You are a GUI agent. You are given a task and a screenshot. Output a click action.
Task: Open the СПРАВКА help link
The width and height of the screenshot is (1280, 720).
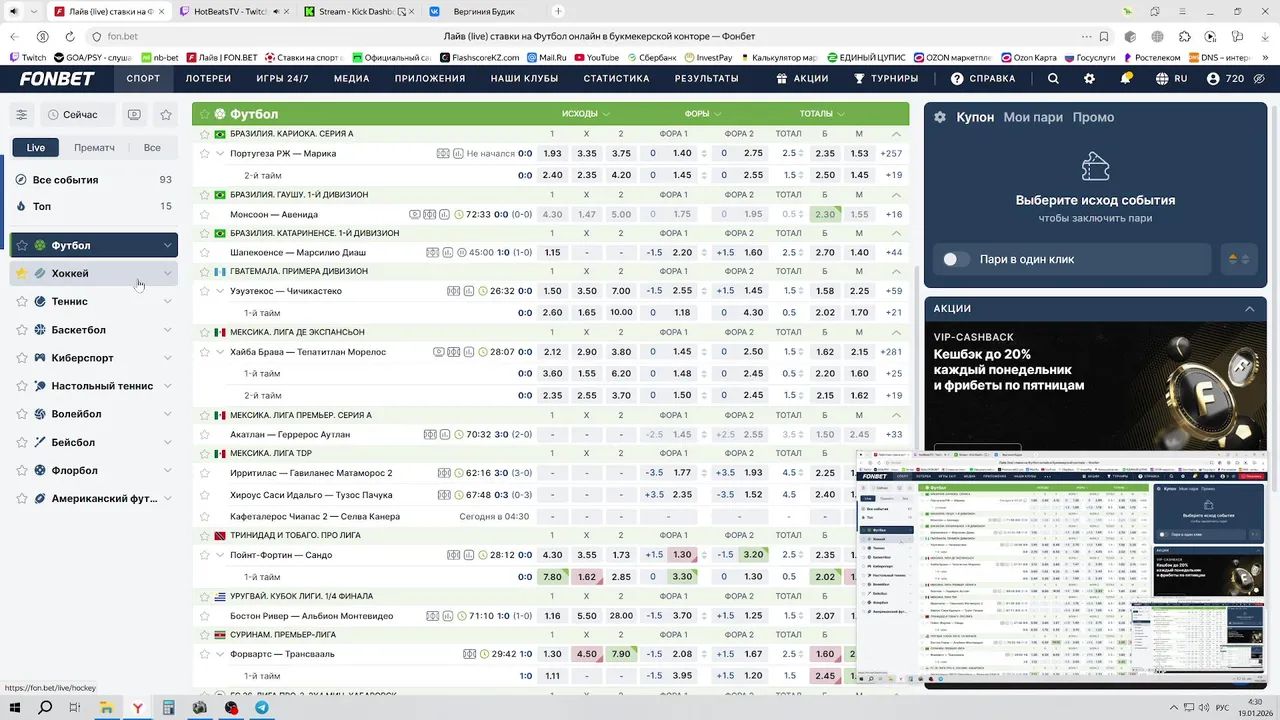pyautogui.click(x=982, y=78)
